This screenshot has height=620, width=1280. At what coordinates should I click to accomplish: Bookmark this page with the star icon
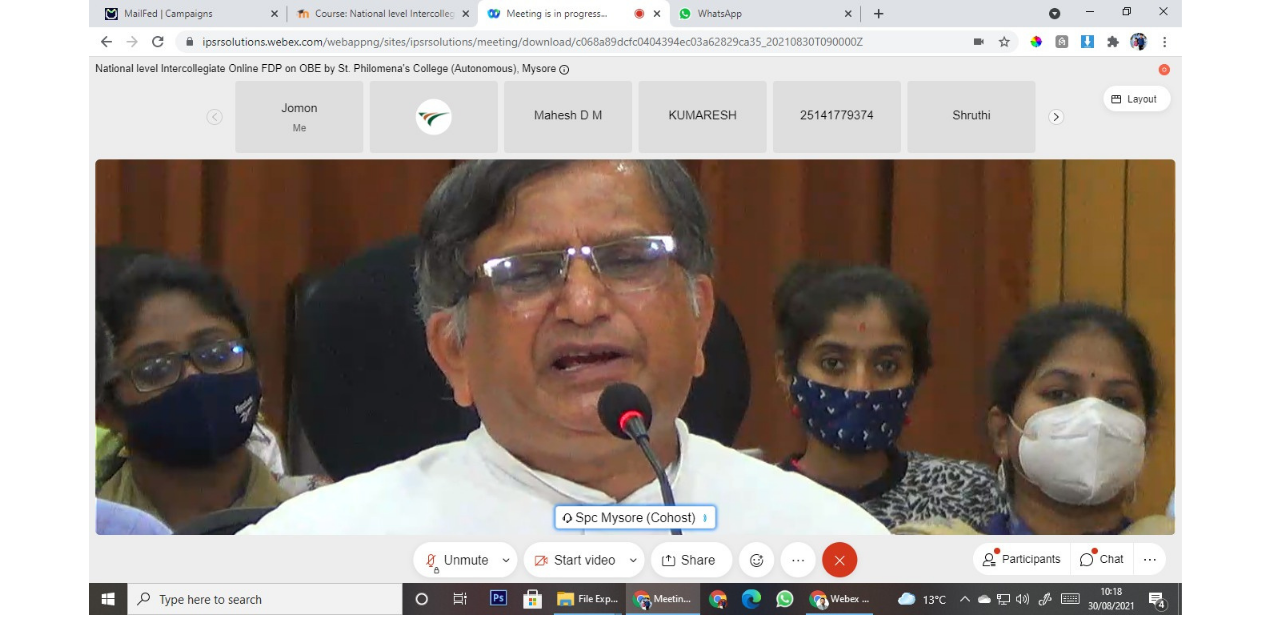pos(1004,42)
